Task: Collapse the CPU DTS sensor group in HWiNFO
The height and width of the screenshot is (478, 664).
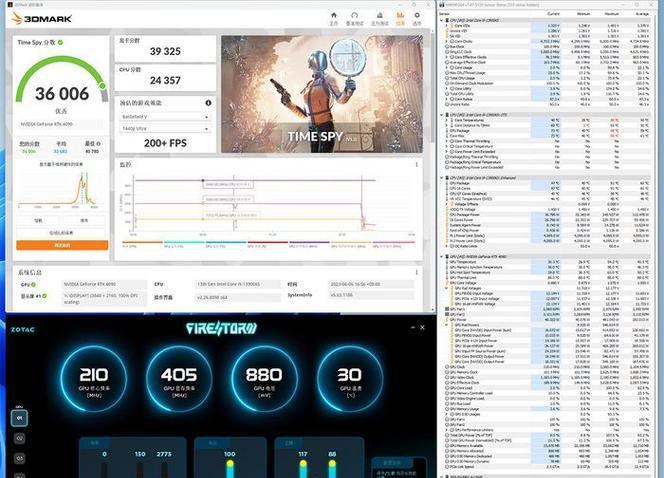Action: (442, 115)
